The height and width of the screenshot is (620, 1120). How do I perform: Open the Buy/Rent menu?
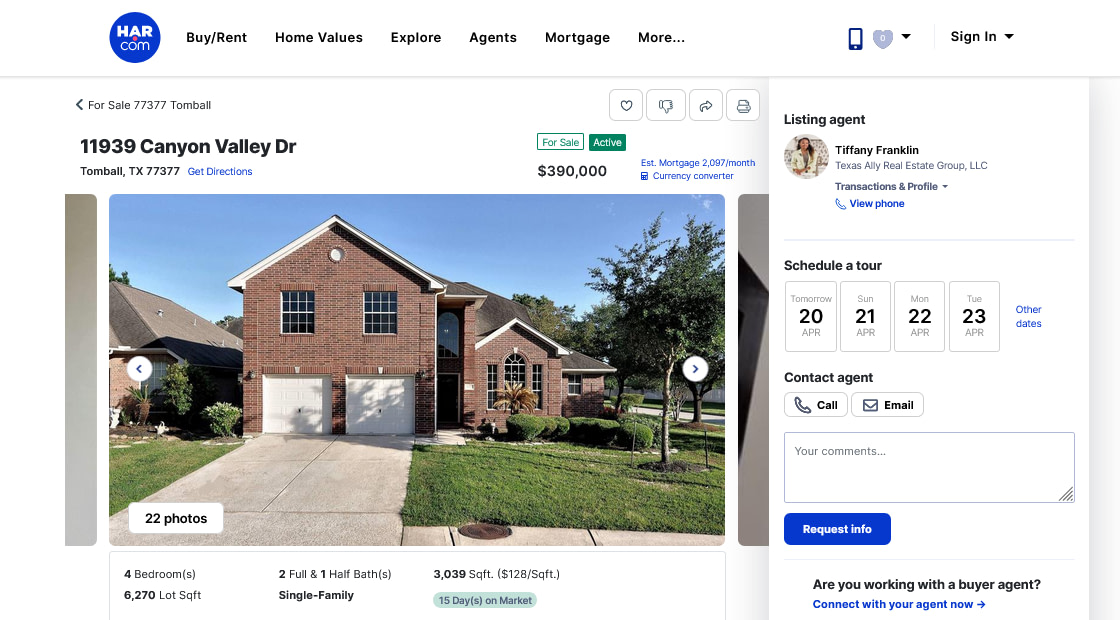pos(216,37)
